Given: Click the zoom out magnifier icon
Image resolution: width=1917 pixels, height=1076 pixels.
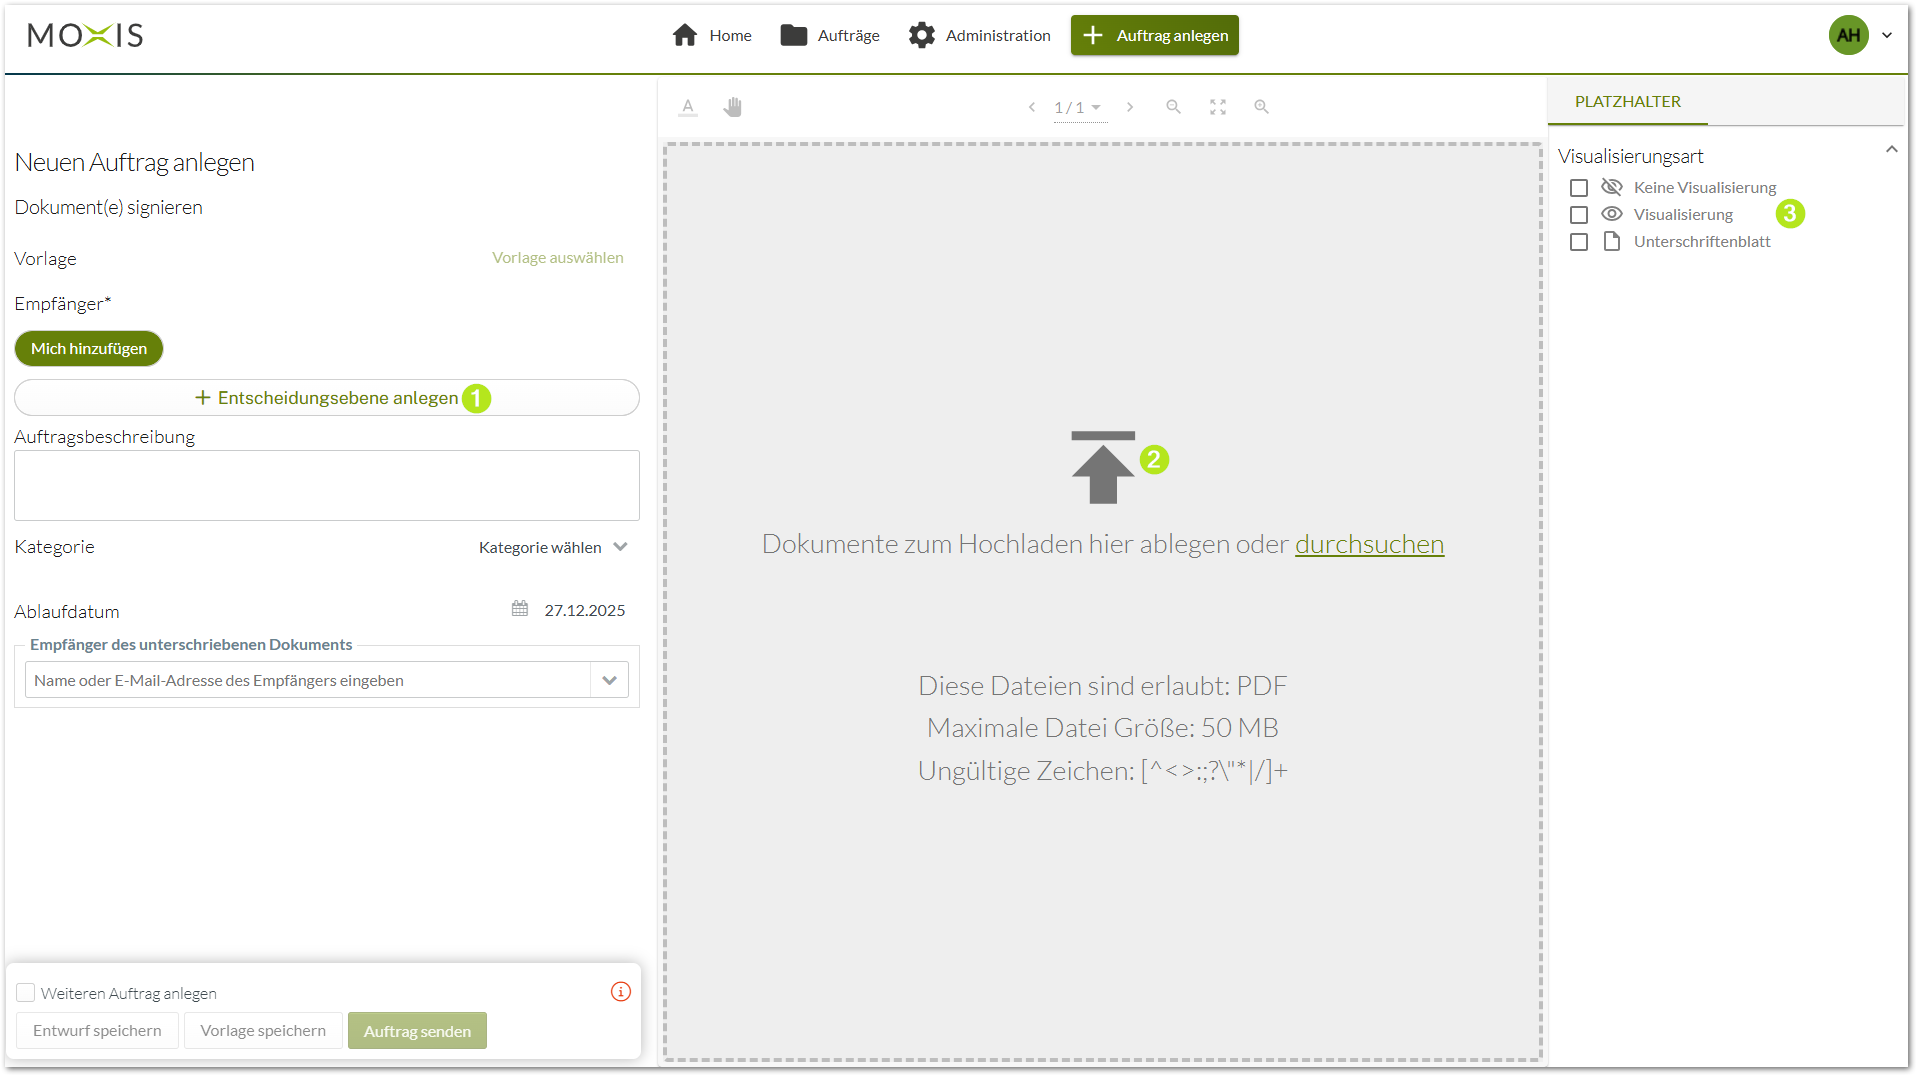Looking at the screenshot, I should 1173,107.
